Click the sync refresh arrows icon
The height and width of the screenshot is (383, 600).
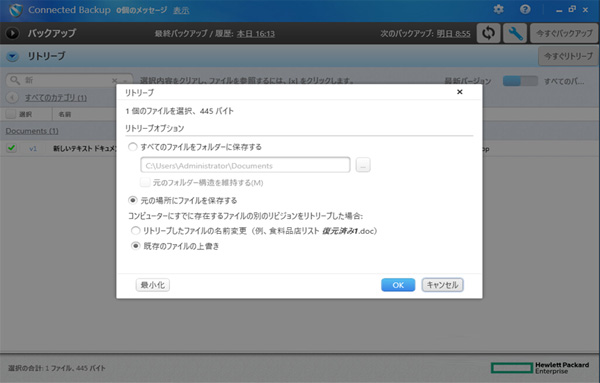click(488, 33)
